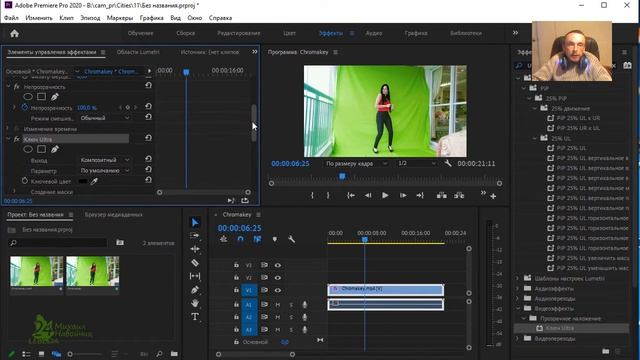This screenshot has width=640, height=360.
Task: Go to Out point in Program monitor
Action: [420, 196]
